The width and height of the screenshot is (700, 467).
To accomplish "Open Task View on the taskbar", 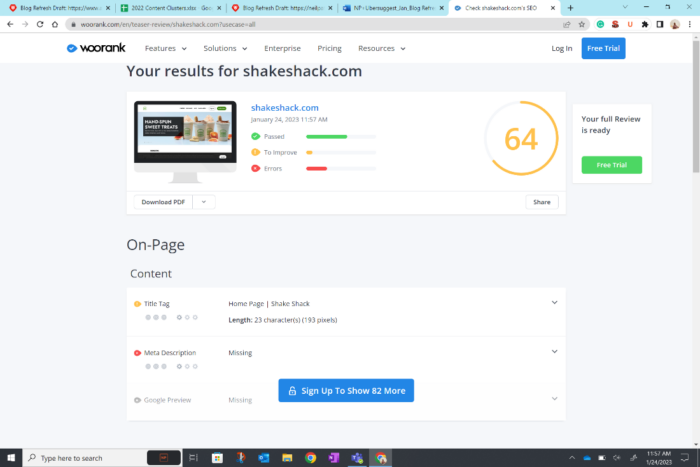I will 193,458.
